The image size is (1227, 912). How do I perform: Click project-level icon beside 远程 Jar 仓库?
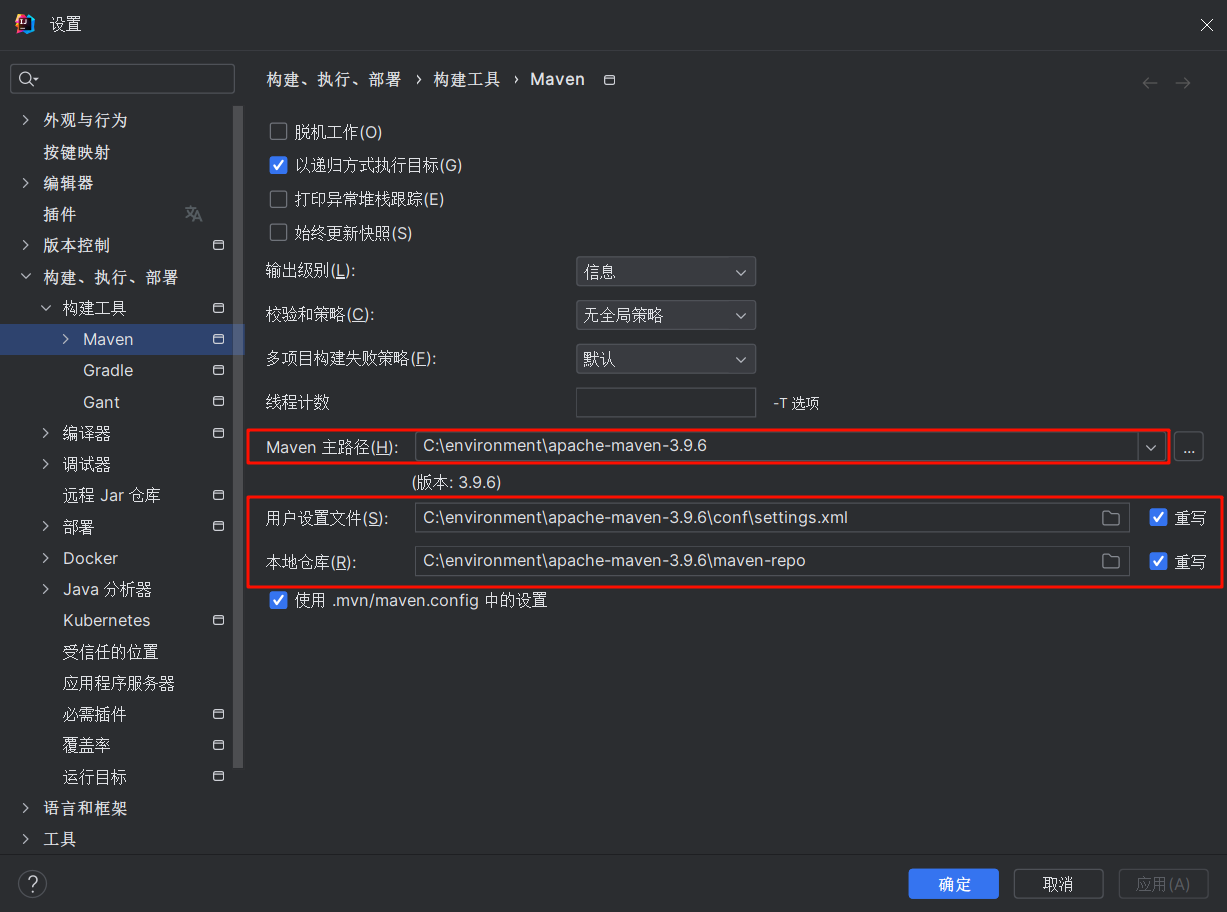point(218,495)
